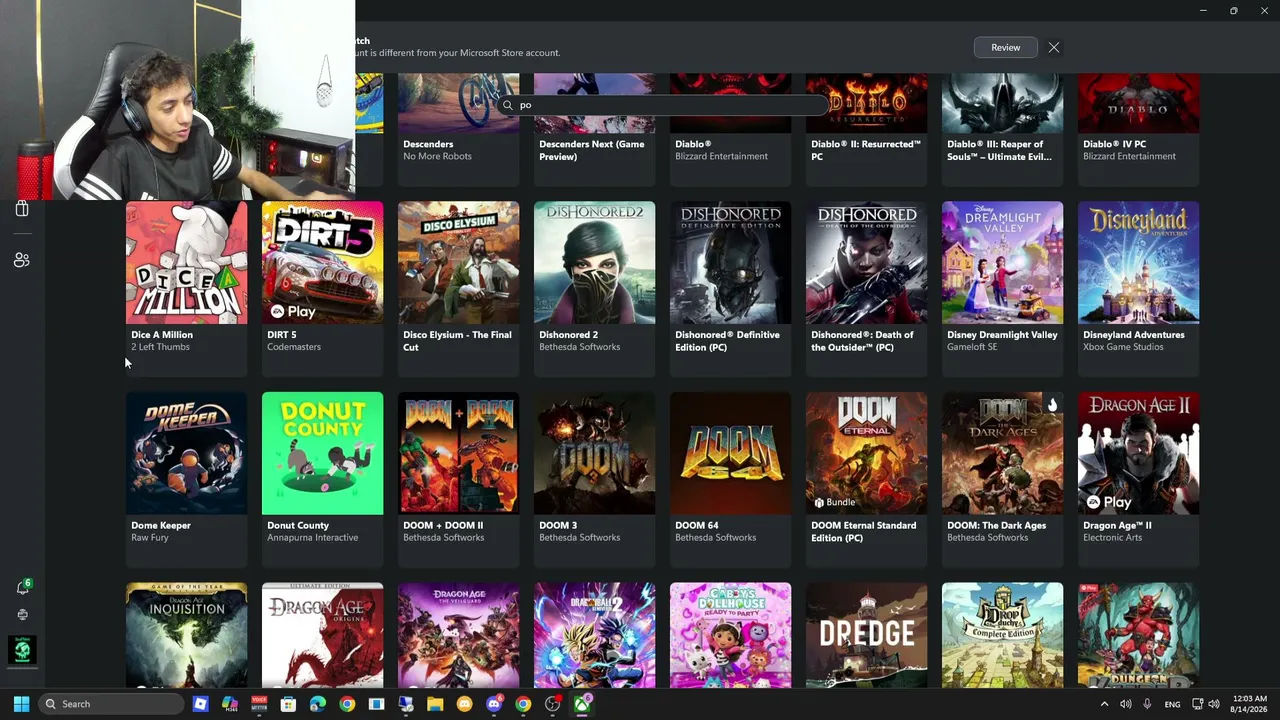The image size is (1280, 720).
Task: Open the Dungeon Keeper cover art
Action: [1138, 635]
